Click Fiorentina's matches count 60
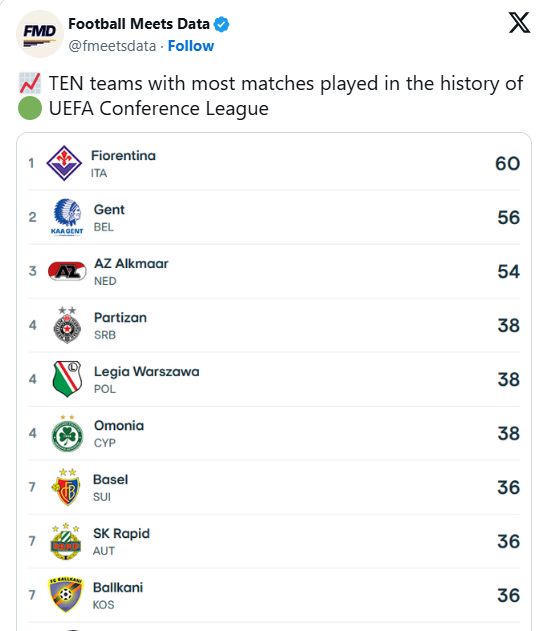The width and height of the screenshot is (544, 631). 507,163
